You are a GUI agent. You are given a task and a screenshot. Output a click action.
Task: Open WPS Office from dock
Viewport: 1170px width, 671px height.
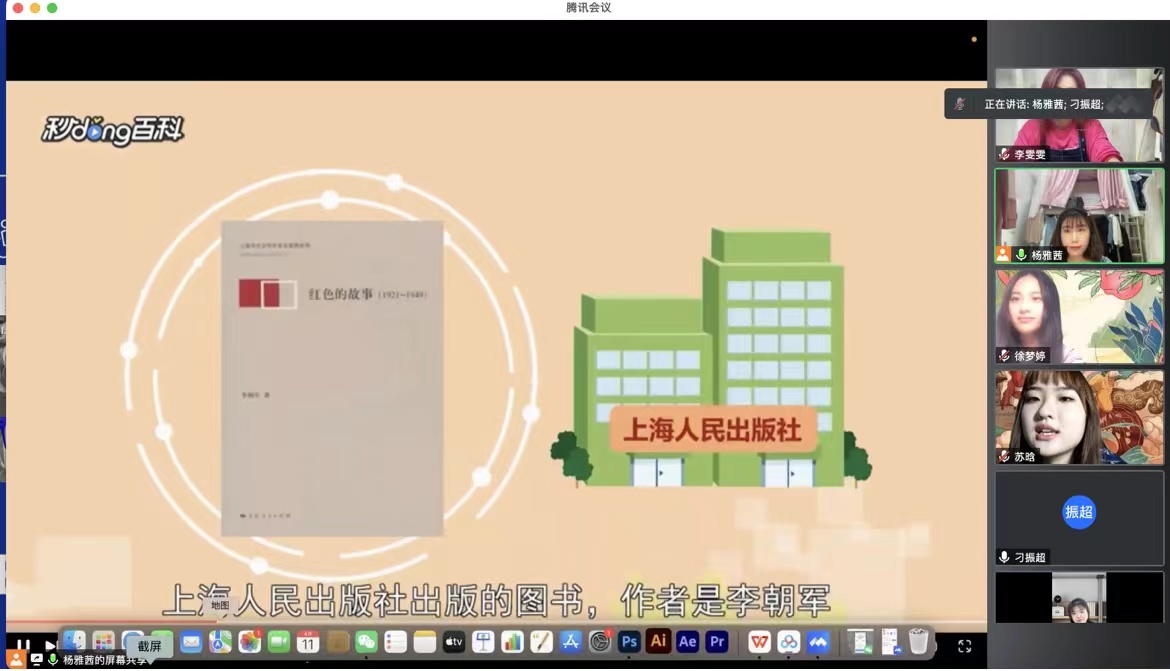(x=759, y=641)
